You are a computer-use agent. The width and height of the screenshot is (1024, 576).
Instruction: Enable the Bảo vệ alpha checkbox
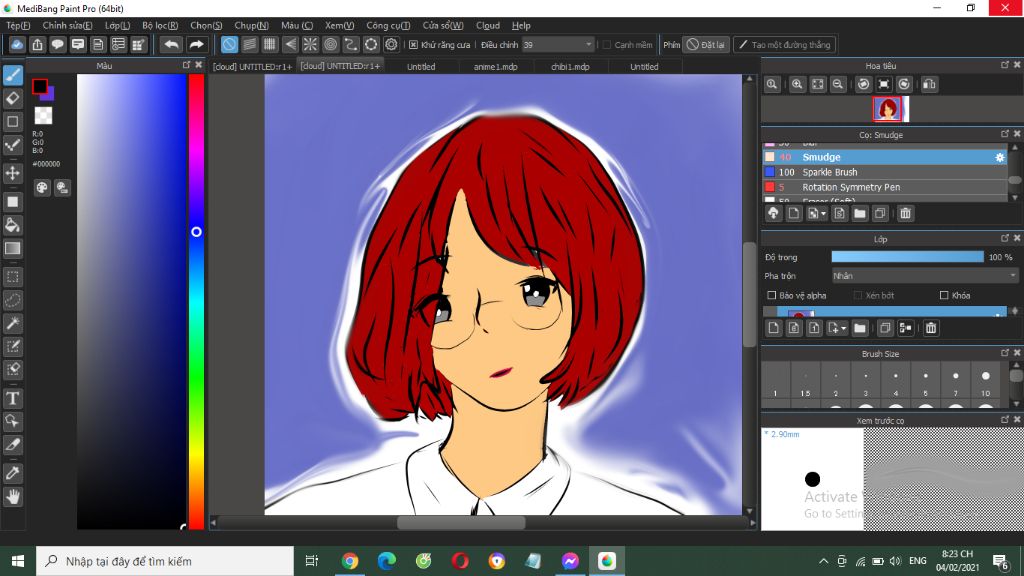(x=771, y=295)
